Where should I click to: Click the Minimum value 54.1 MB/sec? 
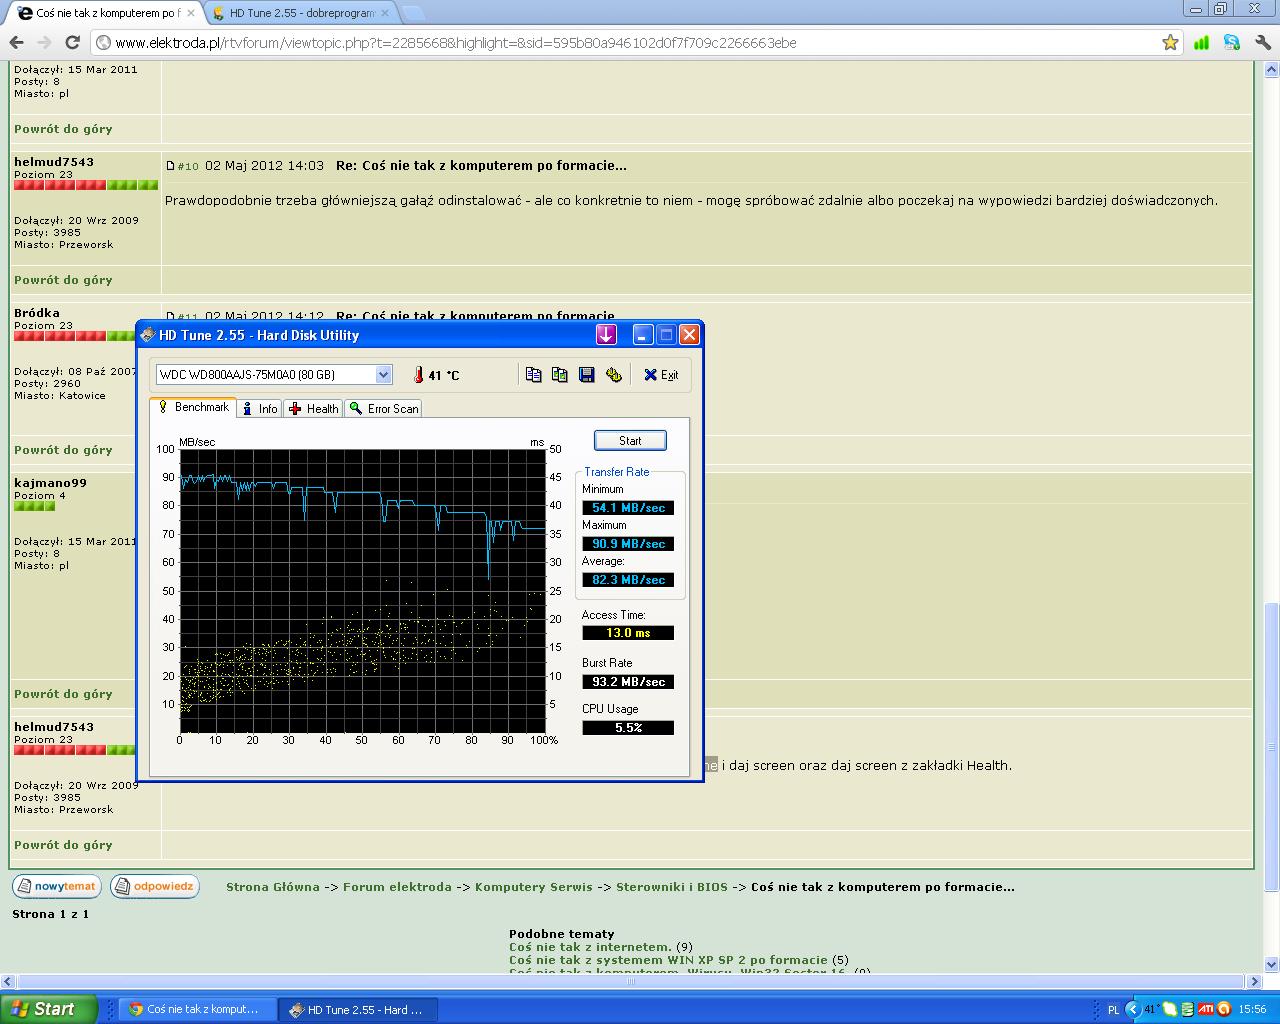(x=628, y=508)
